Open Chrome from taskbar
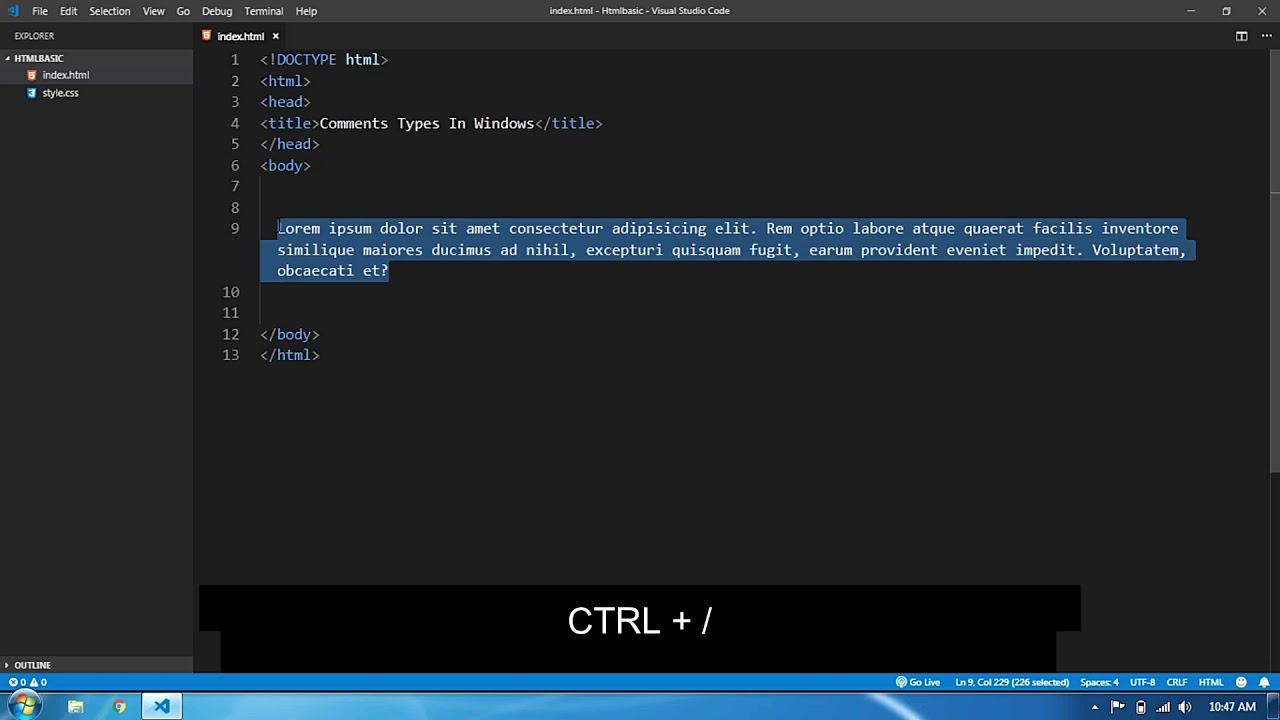Screen dimensions: 1280x720 coord(119,707)
